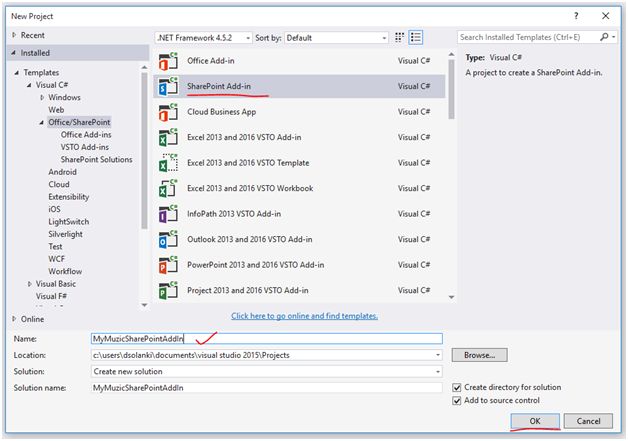Click OK to create project
Screen dimensions: 628x441
[x=535, y=421]
